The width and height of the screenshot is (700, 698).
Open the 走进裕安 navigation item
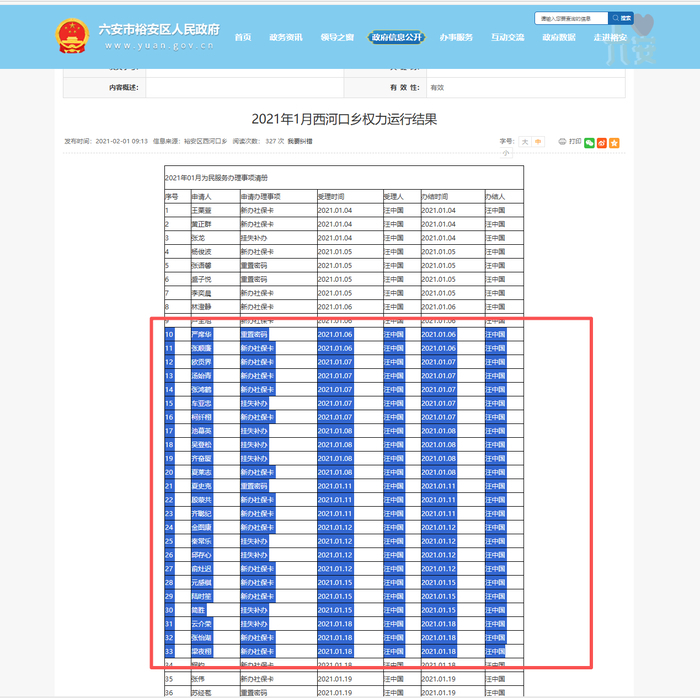click(x=610, y=37)
